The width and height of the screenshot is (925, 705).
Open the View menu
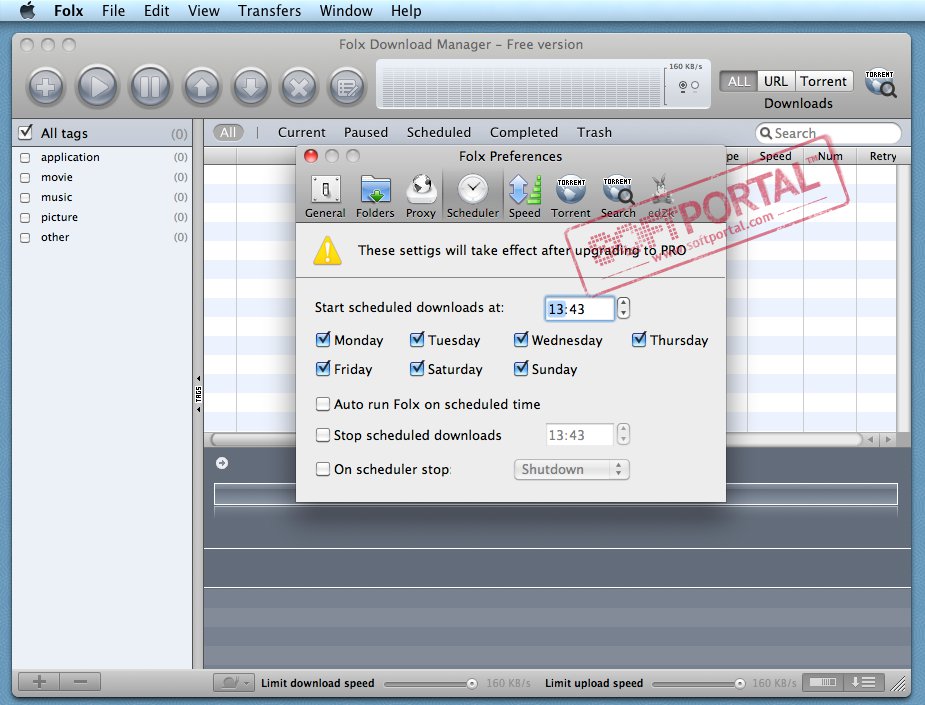click(x=204, y=11)
